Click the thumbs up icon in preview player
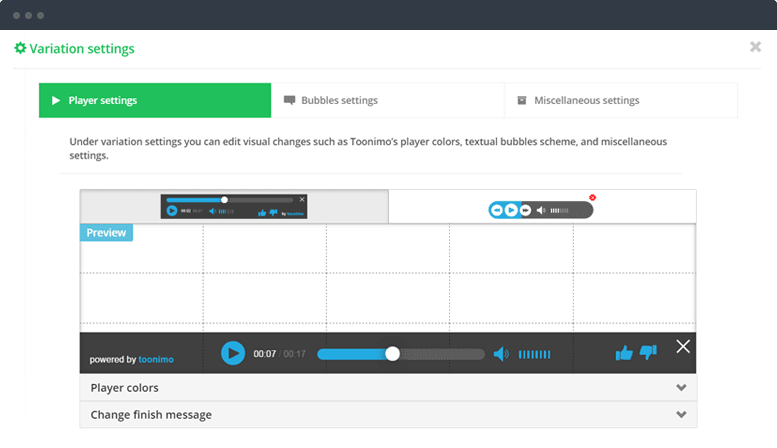 tap(624, 353)
